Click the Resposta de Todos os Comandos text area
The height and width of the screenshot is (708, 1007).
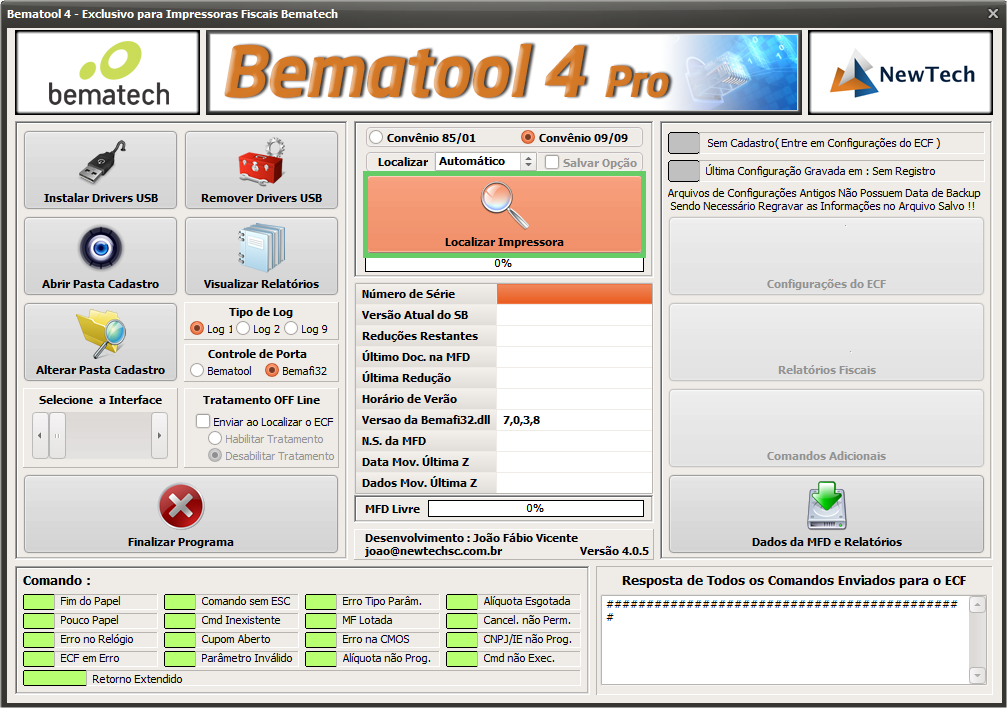point(785,640)
